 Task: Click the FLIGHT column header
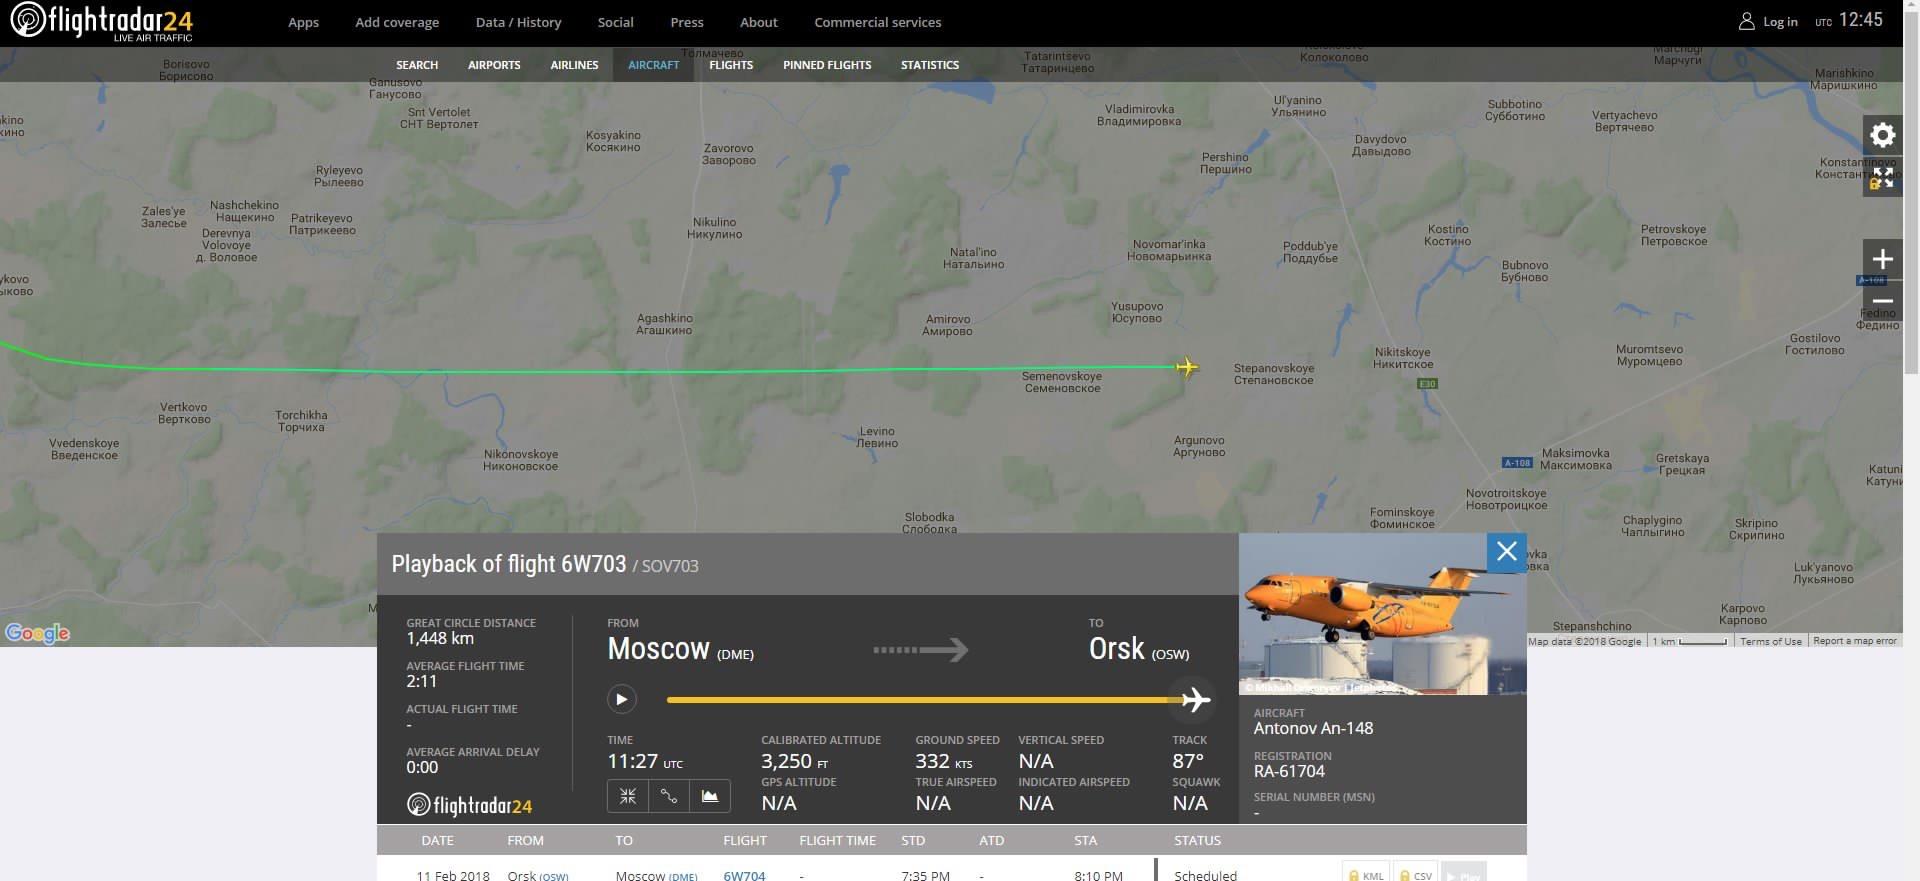click(x=745, y=840)
